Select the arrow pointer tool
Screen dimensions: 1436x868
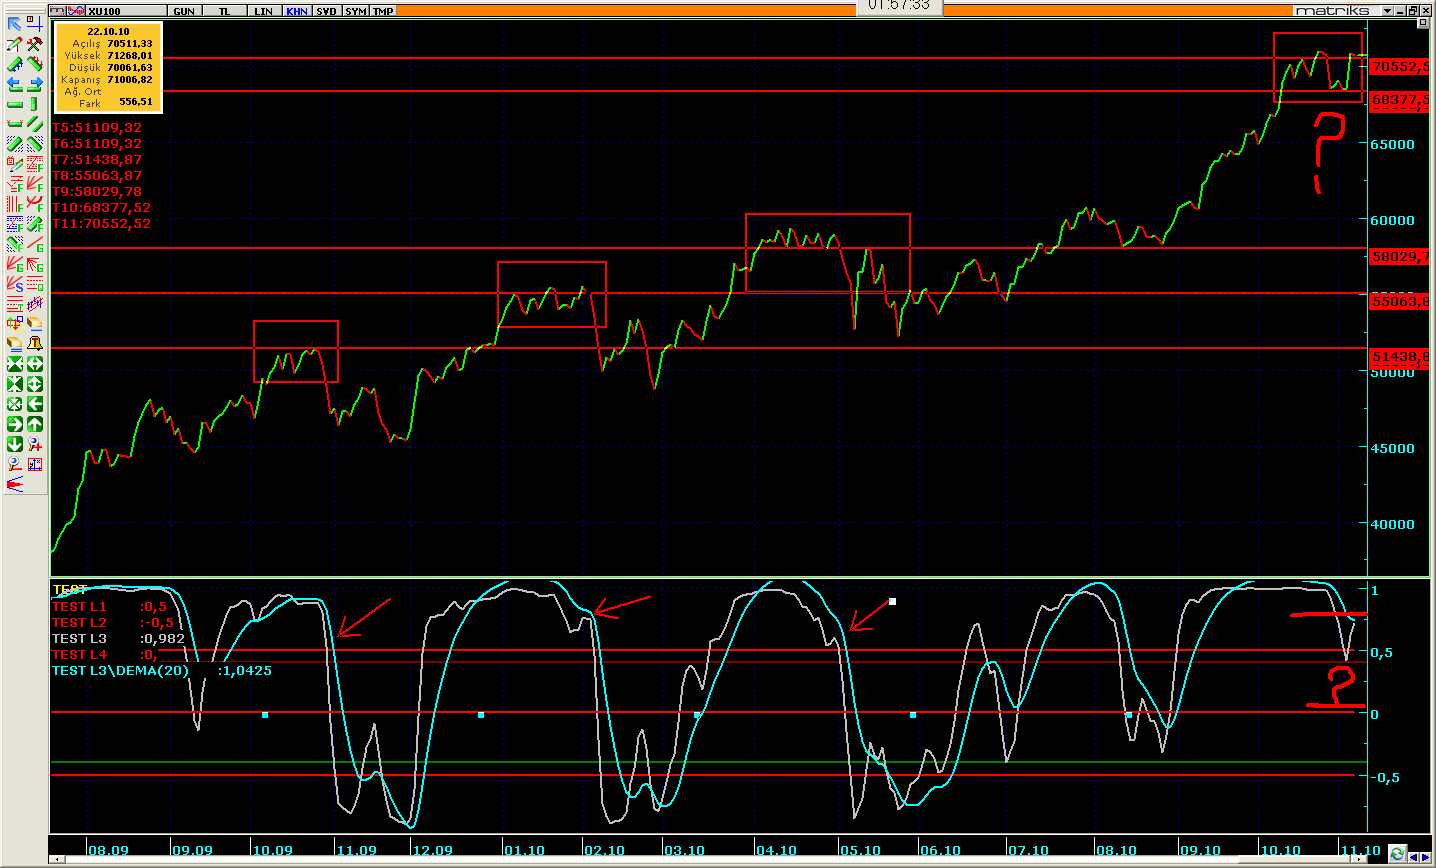click(15, 24)
